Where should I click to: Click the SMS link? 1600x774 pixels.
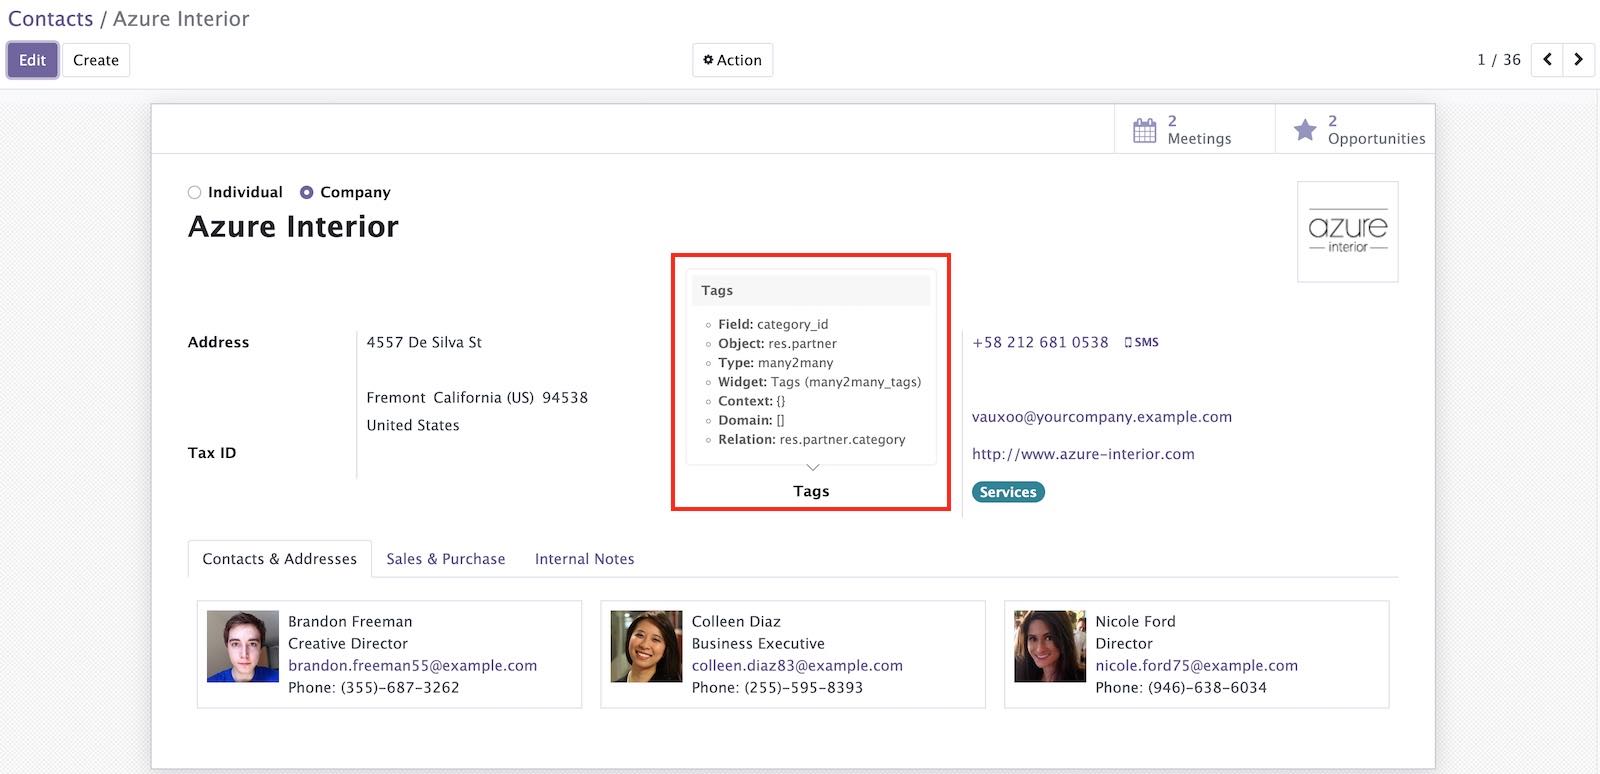tap(1141, 342)
